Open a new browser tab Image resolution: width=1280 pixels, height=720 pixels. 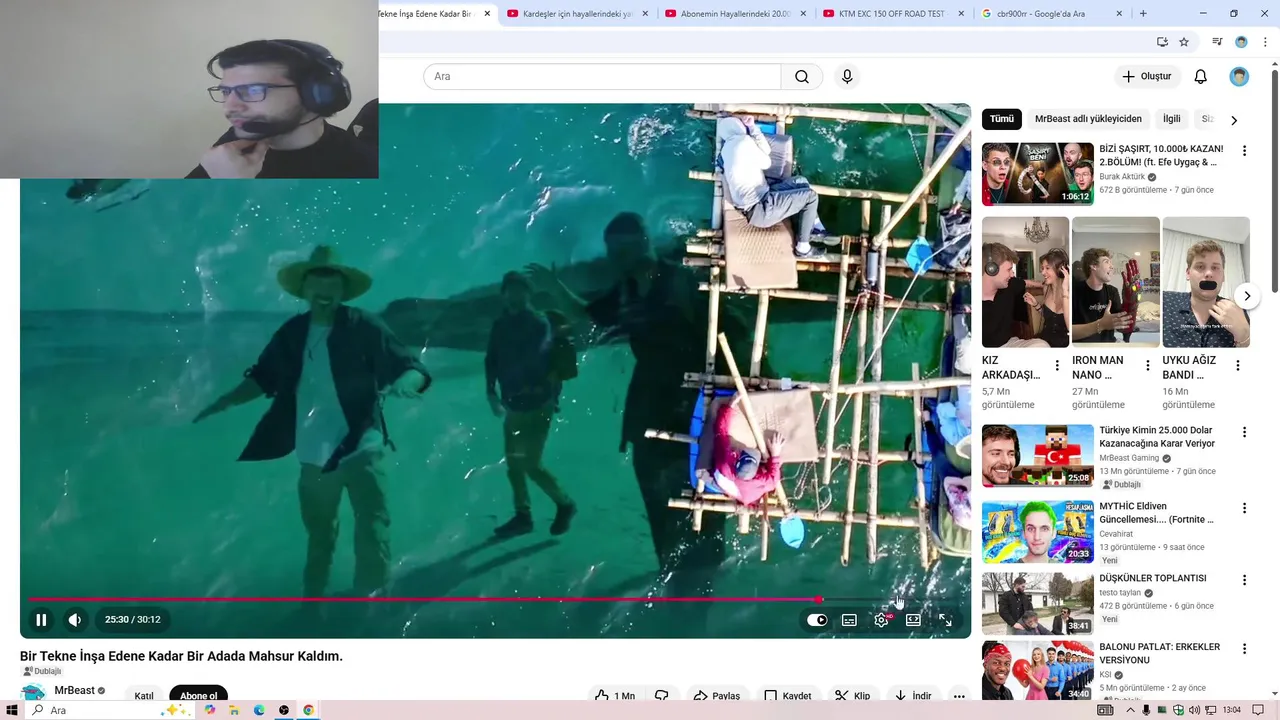pos(1143,14)
